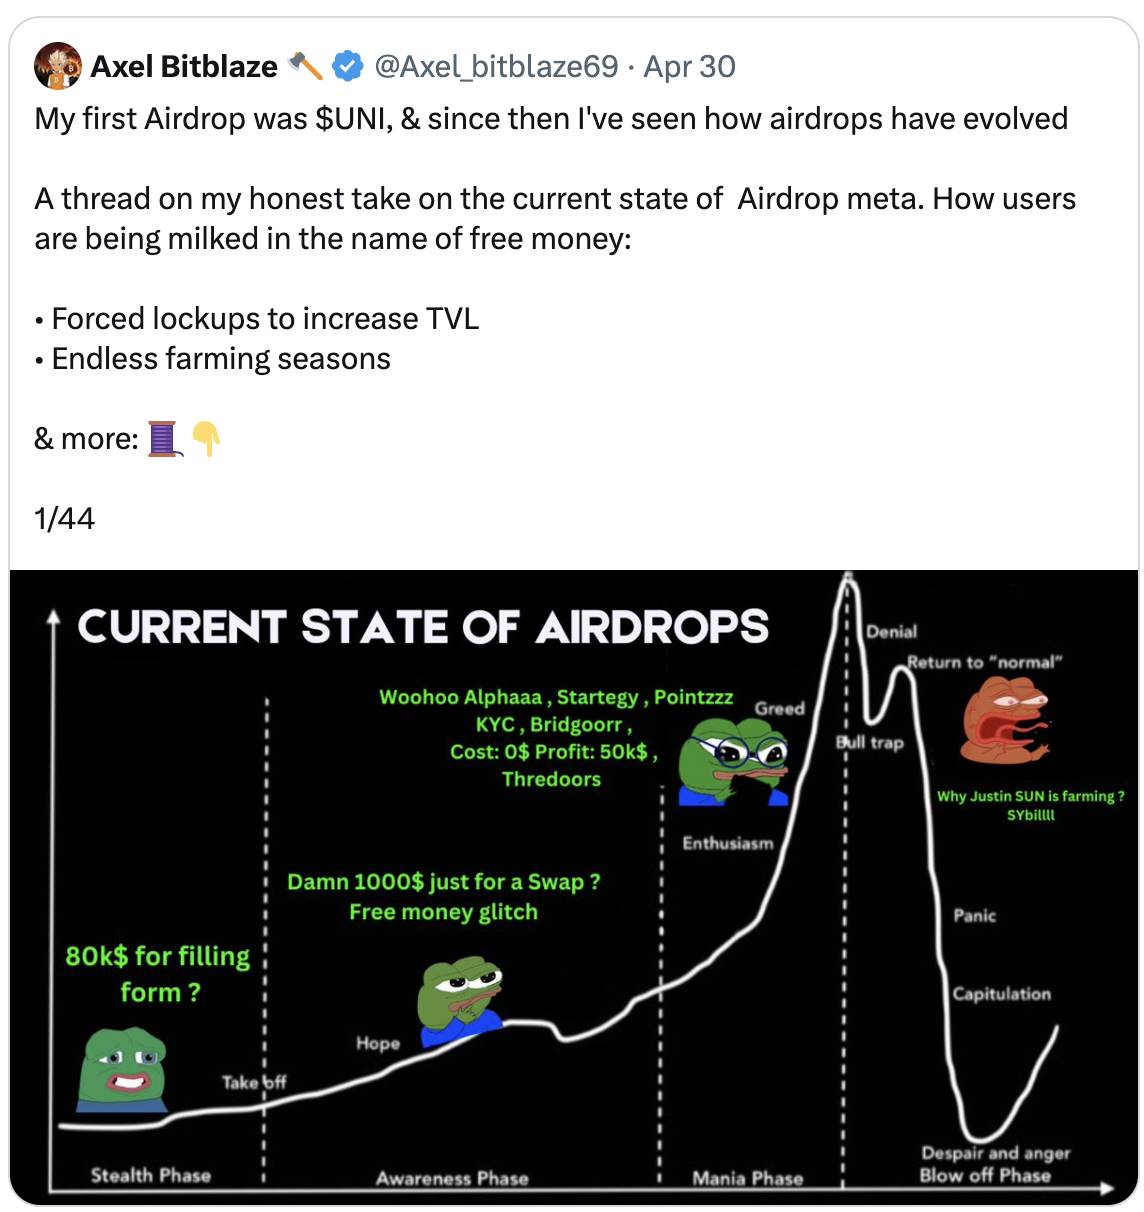This screenshot has width=1144, height=1212.
Task: Click the 'Why Justin SUN is farming ?' text
Action: click(1030, 797)
